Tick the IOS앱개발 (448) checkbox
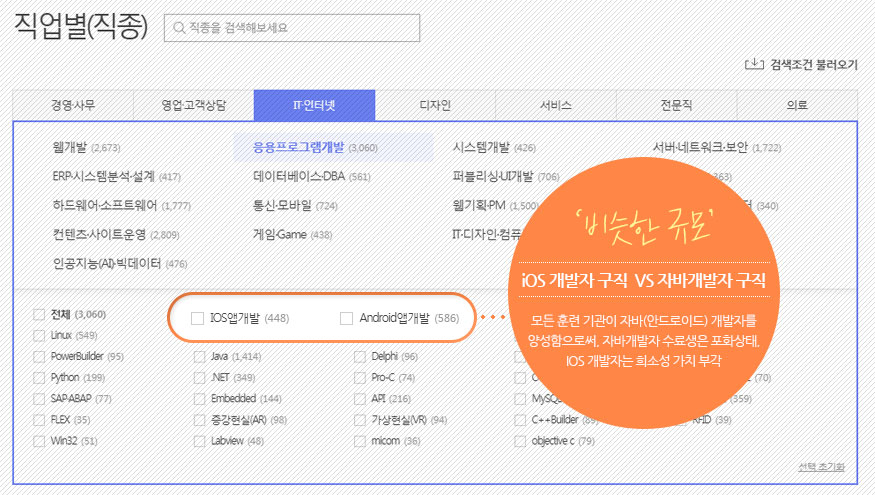Image resolution: width=875 pixels, height=495 pixels. [197, 318]
